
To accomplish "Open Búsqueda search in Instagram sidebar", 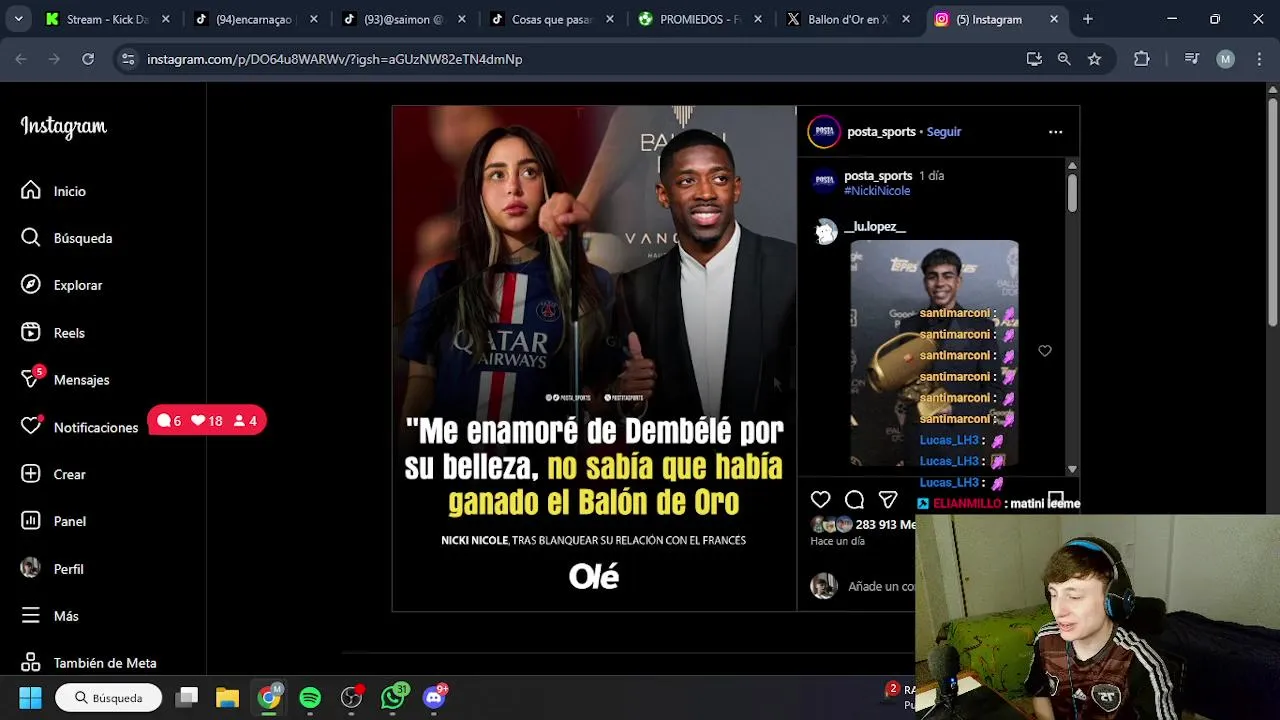I will pos(31,238).
